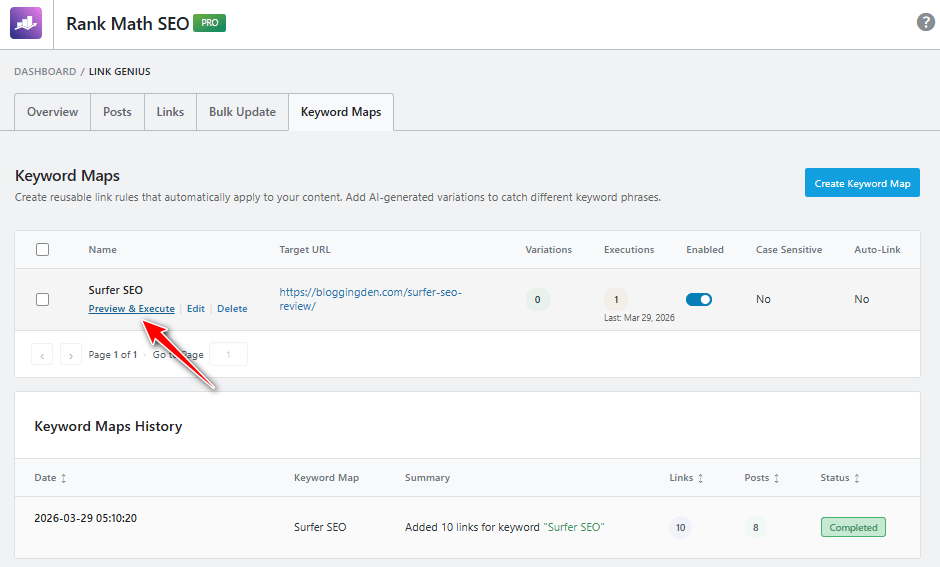This screenshot has height=567, width=940.
Task: Click the Name column header
Action: [103, 249]
